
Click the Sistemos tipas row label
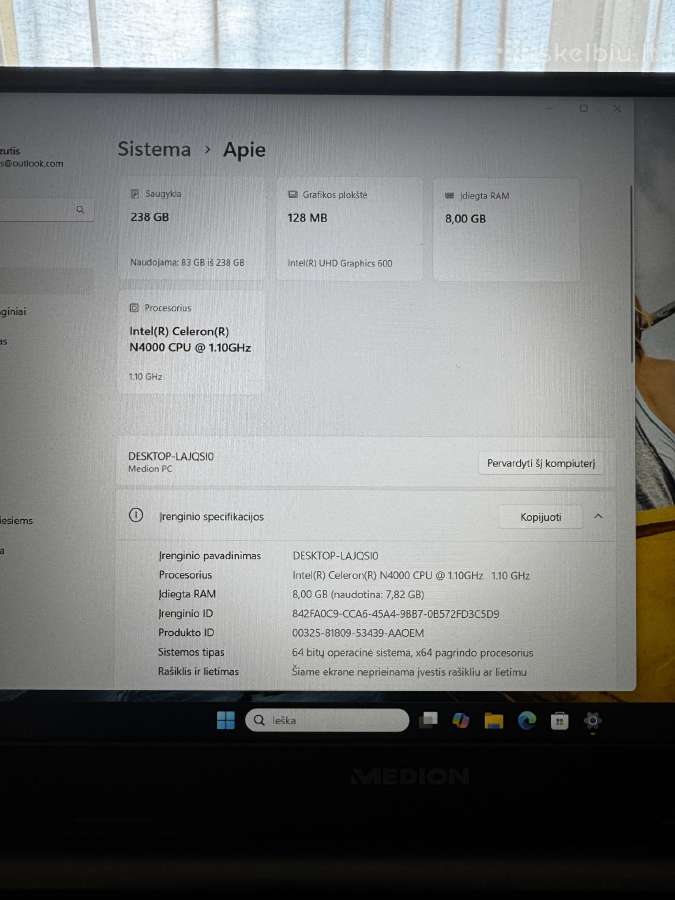(191, 652)
